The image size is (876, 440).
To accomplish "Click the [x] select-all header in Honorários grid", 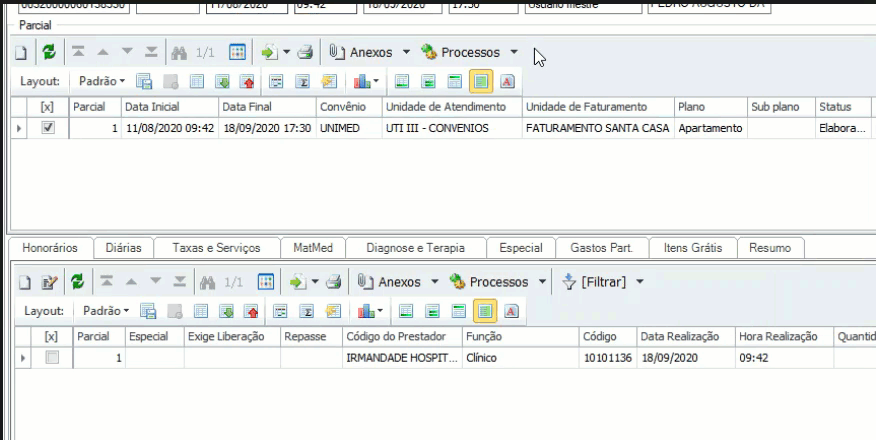I will 51,337.
